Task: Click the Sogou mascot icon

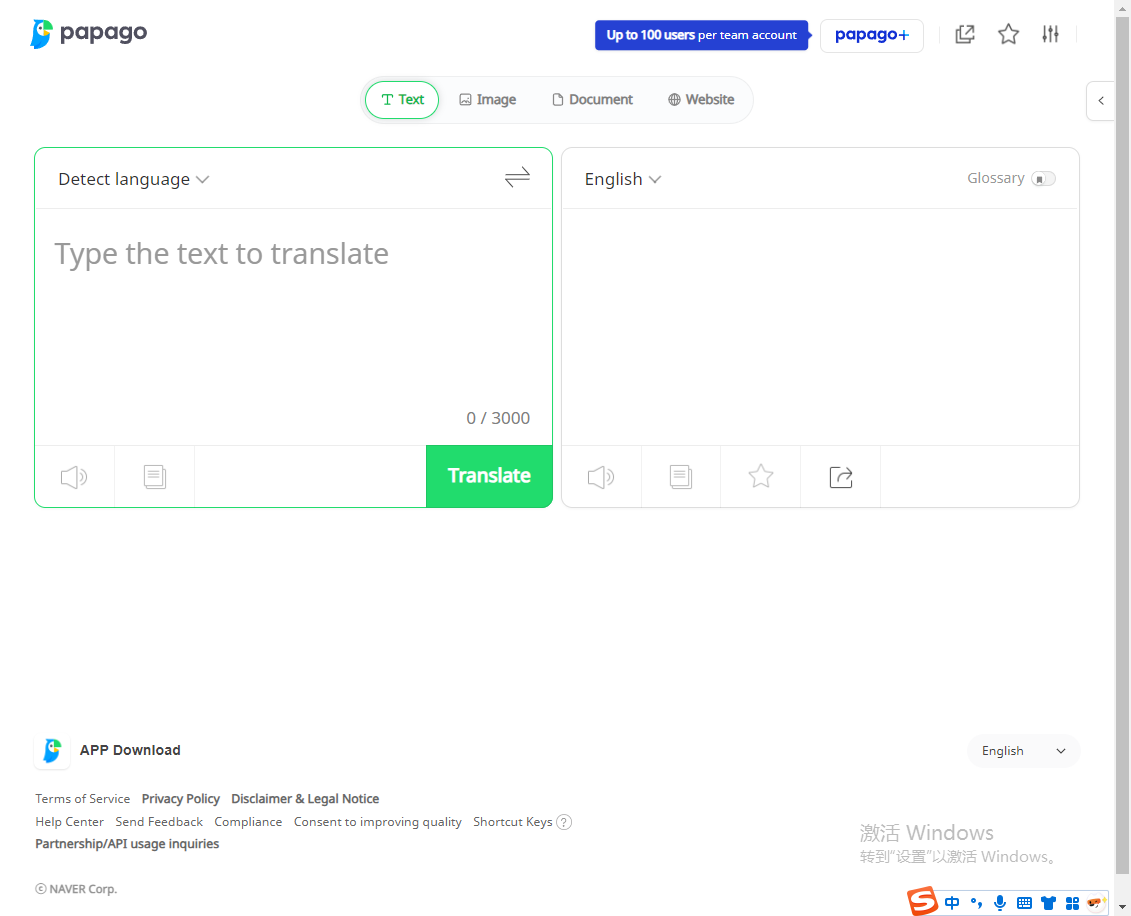Action: [1096, 903]
